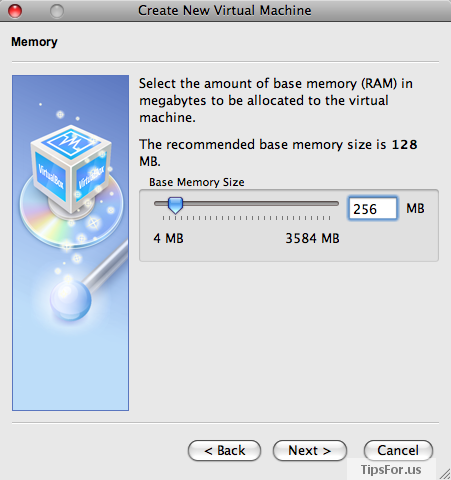Click the middle of the memory slider track
Viewport: 451px width, 480px height.
click(247, 203)
